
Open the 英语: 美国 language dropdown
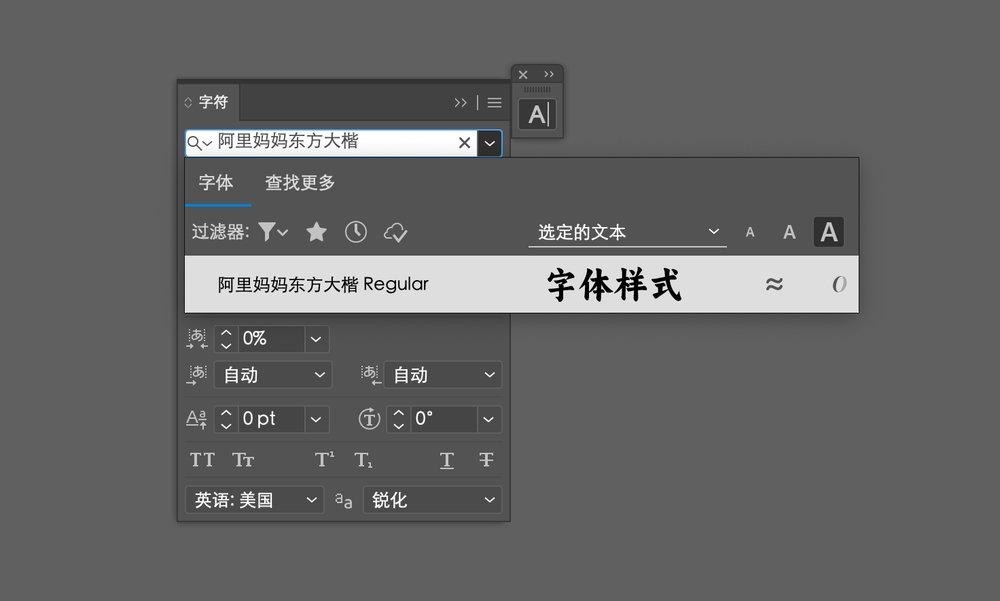254,500
